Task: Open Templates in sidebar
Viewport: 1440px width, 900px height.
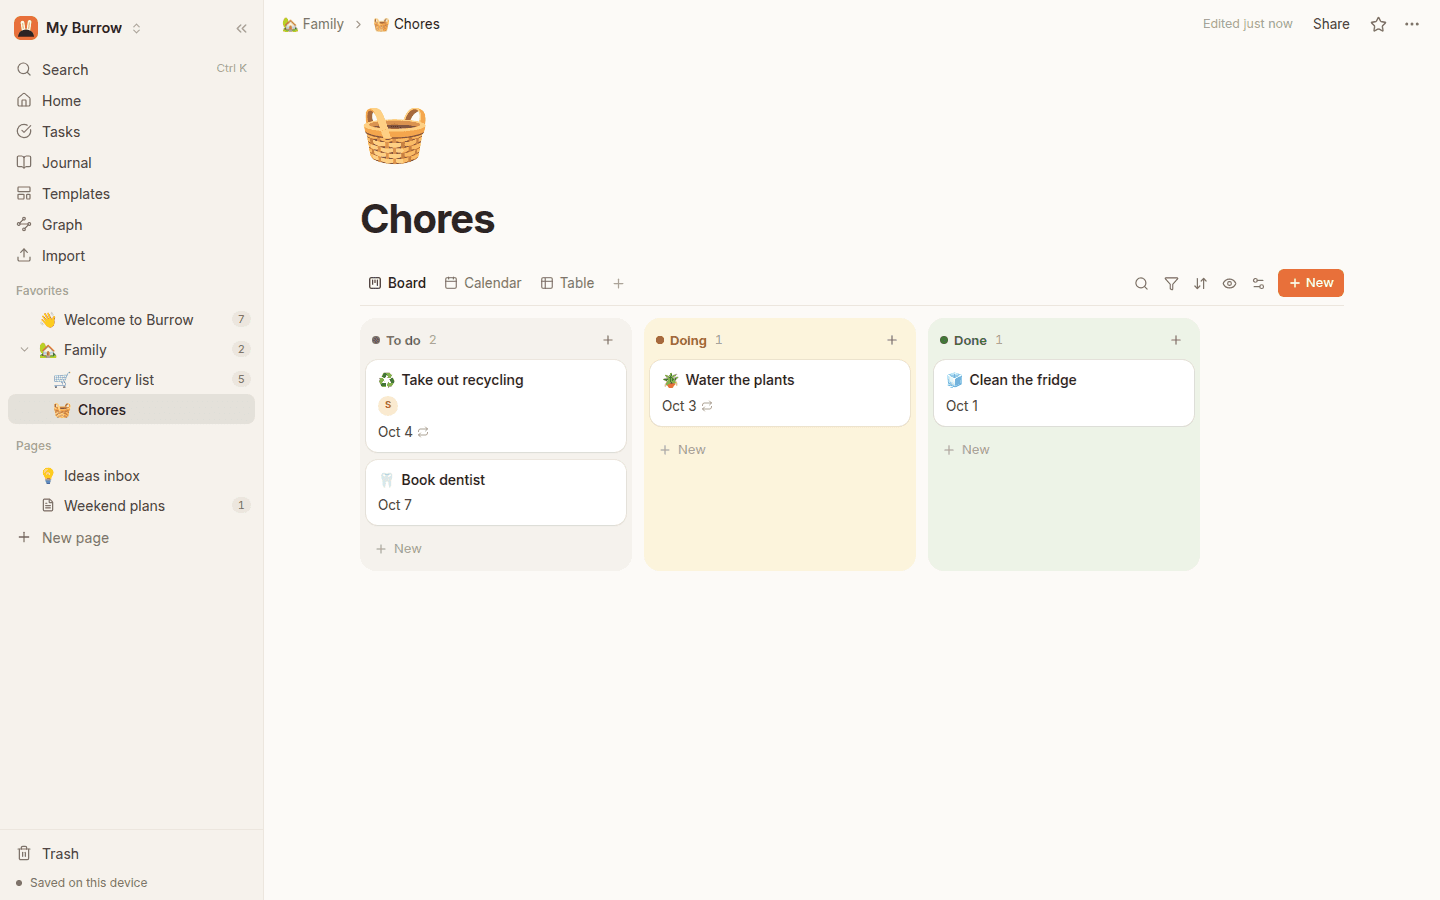Action: click(131, 194)
